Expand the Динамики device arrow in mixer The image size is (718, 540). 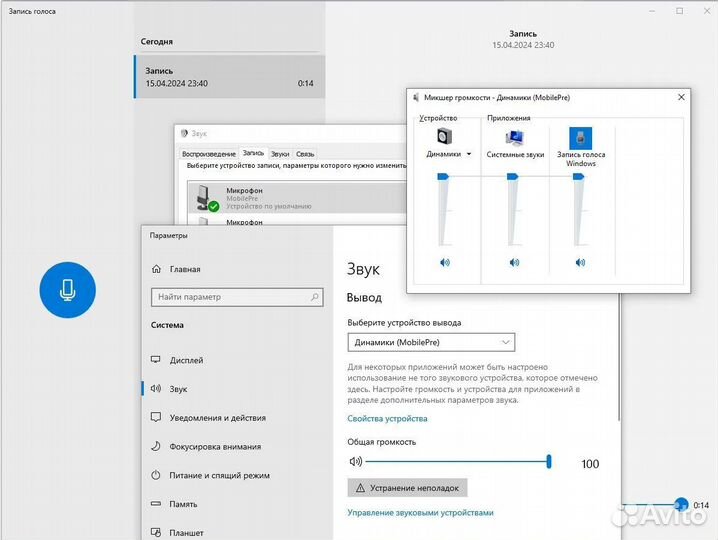pos(468,155)
